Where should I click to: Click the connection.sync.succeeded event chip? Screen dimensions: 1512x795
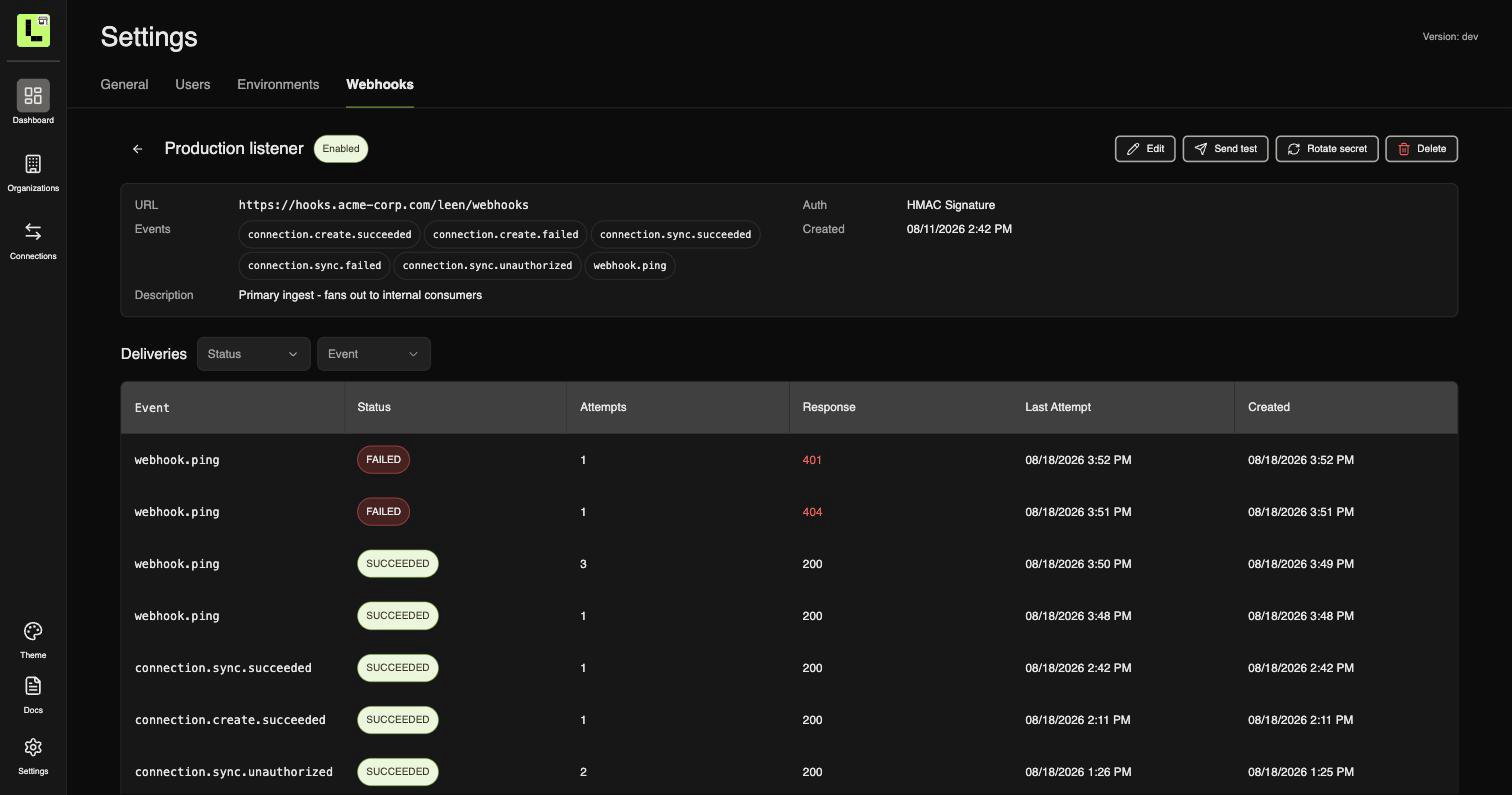pyautogui.click(x=676, y=235)
